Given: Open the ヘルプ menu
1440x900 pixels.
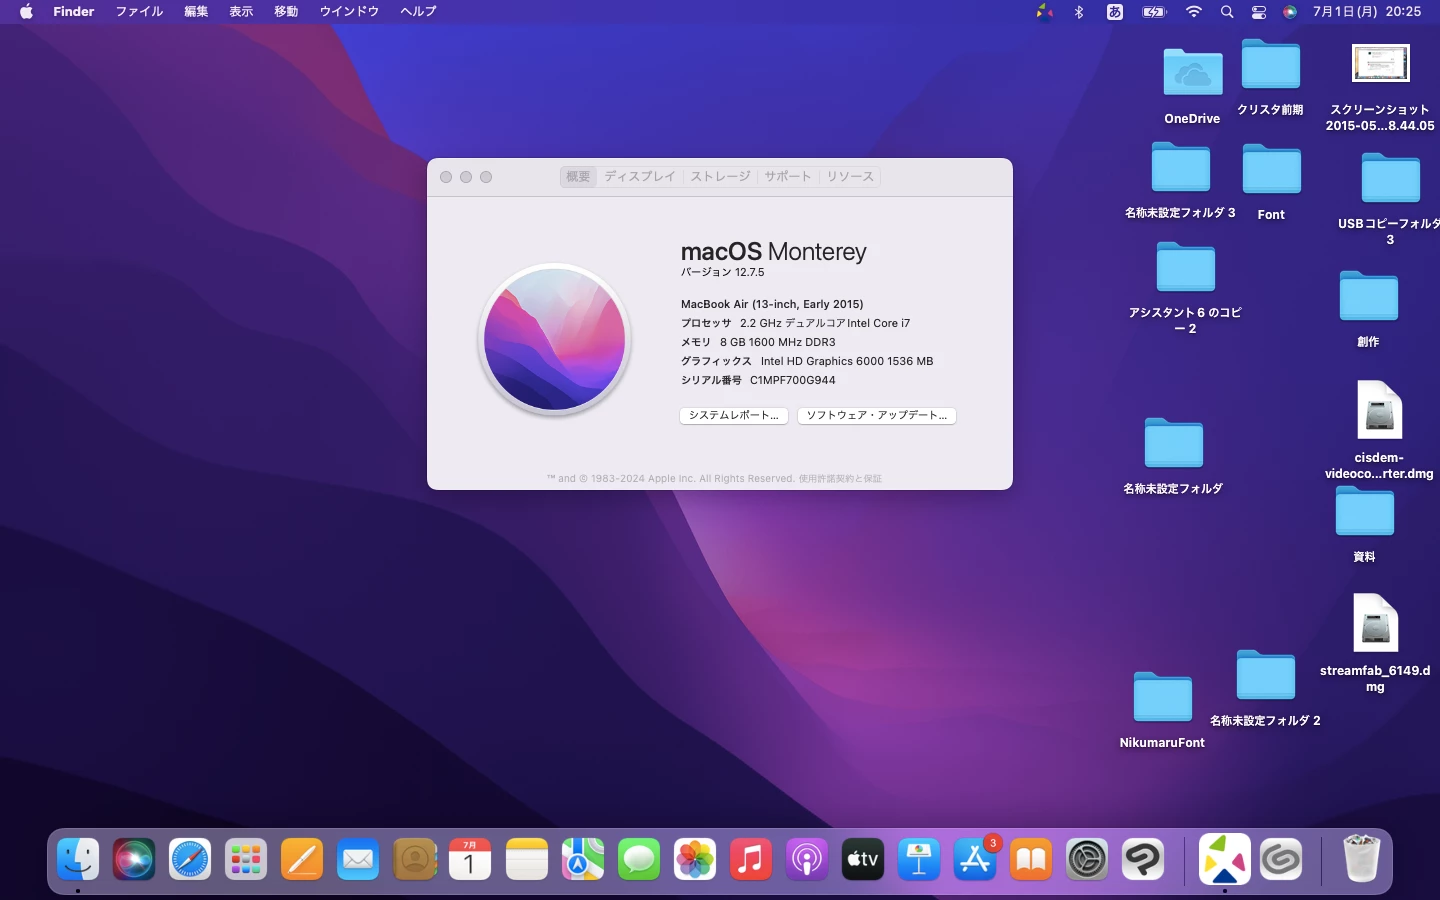Looking at the screenshot, I should pos(418,11).
